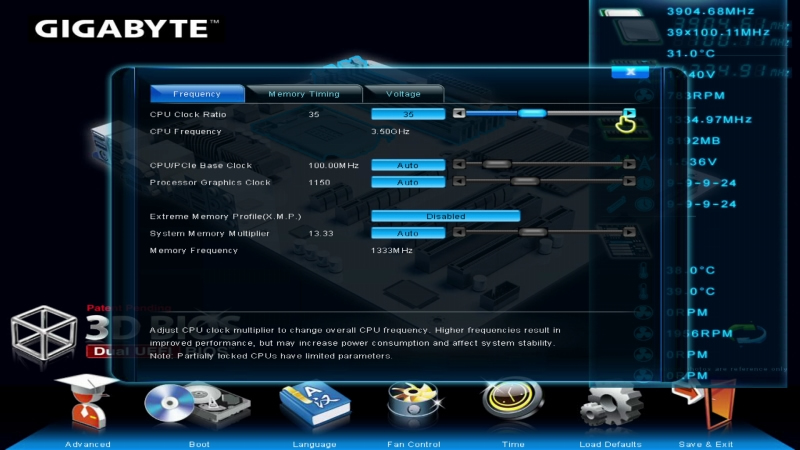
Task: Click the 3904.68MHz reading in status panel
Action: point(711,11)
